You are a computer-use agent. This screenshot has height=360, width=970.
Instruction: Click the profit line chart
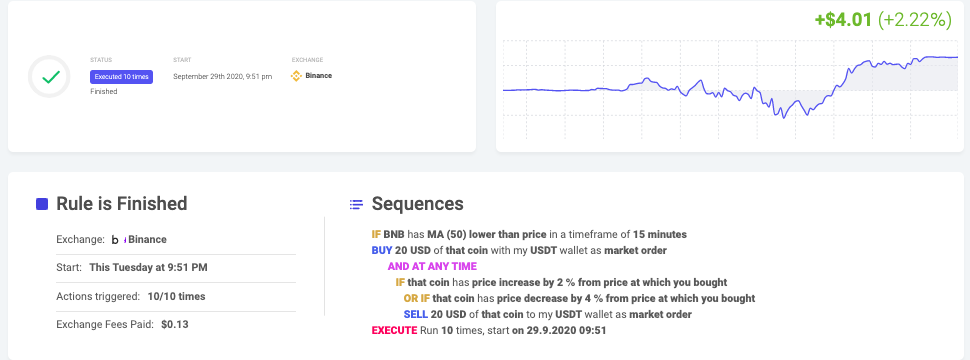click(x=730, y=88)
